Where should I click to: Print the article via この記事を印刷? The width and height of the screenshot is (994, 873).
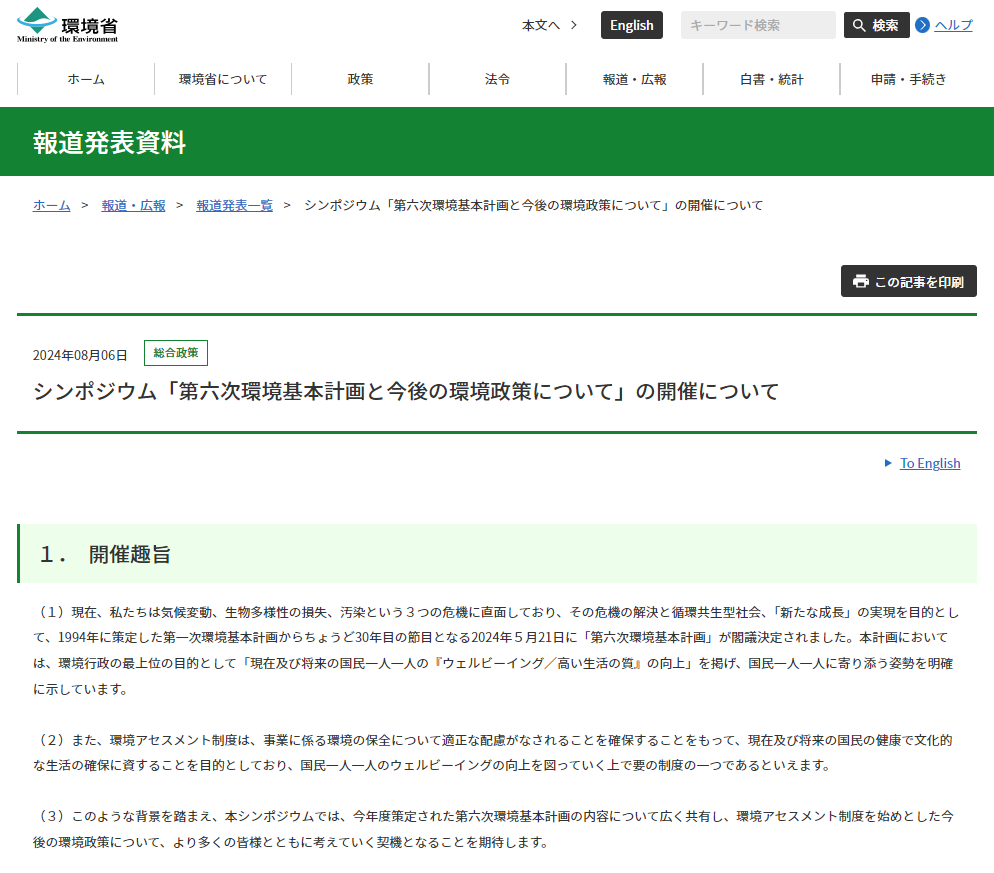click(x=908, y=281)
